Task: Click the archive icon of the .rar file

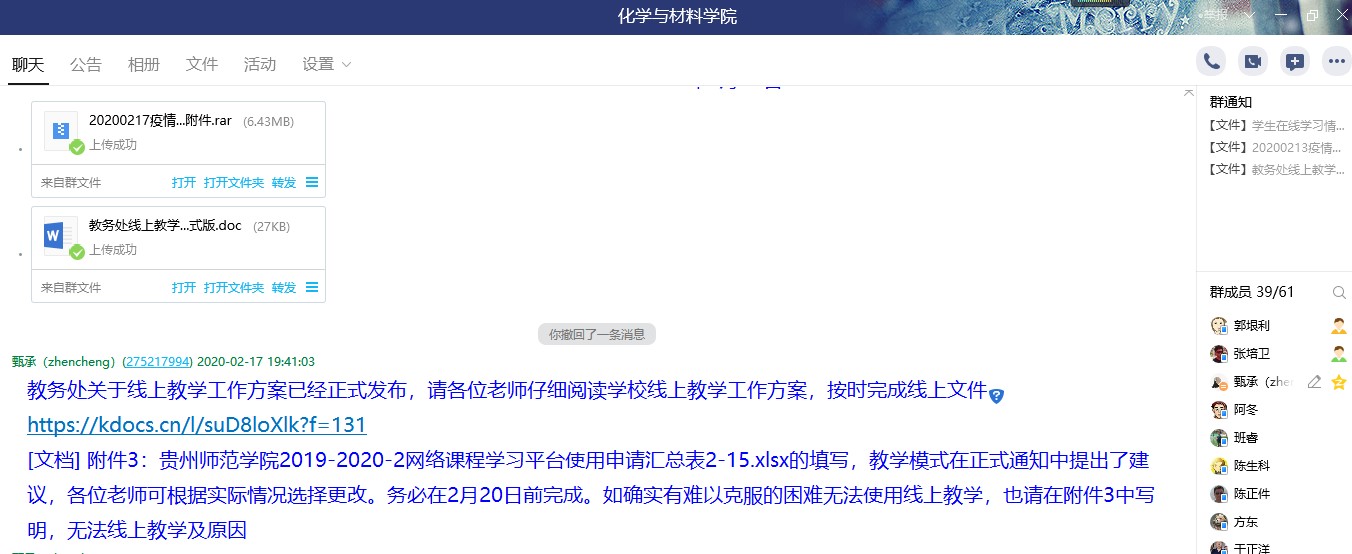Action: pos(60,130)
